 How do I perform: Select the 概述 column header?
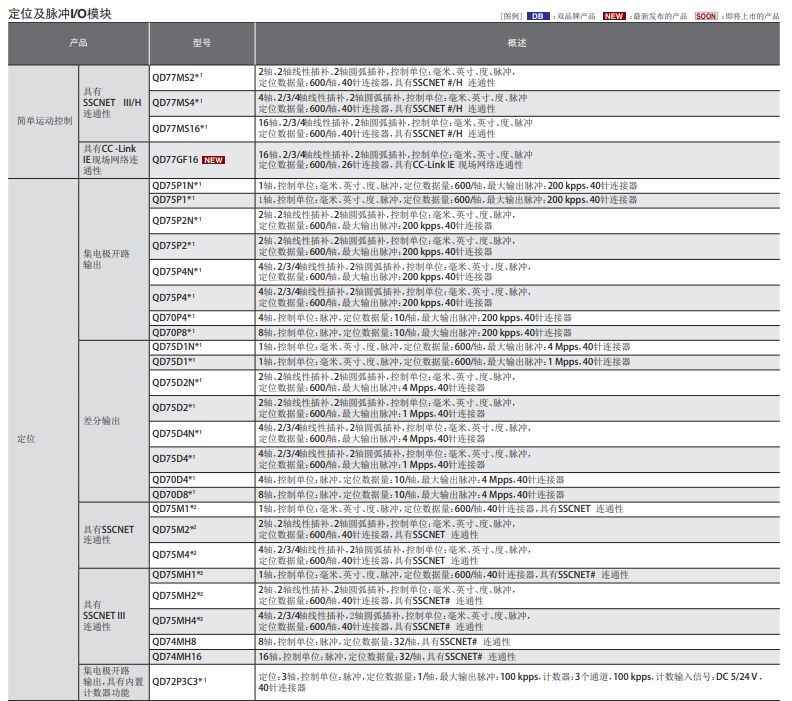tap(517, 43)
